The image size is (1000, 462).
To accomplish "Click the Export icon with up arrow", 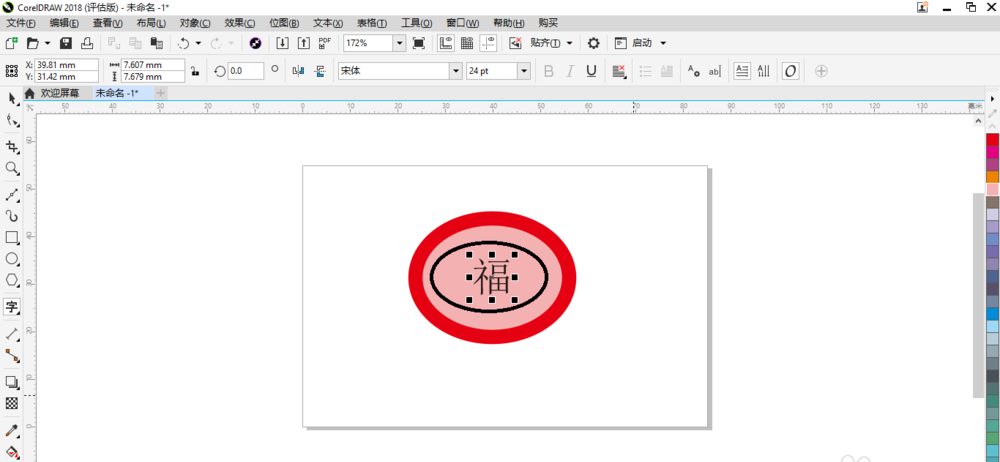I will pyautogui.click(x=304, y=43).
